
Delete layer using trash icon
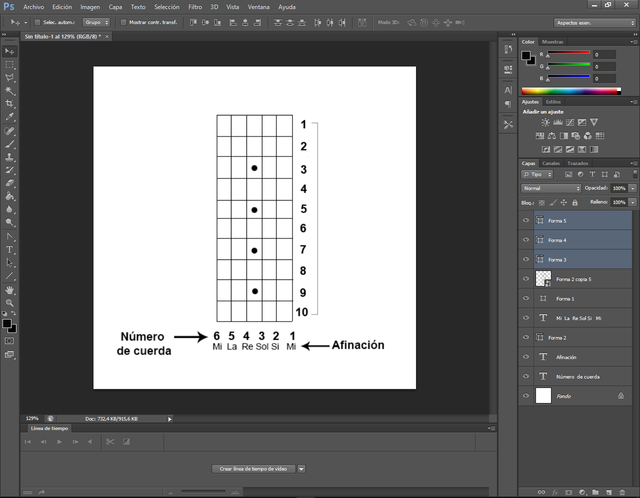(x=622, y=492)
